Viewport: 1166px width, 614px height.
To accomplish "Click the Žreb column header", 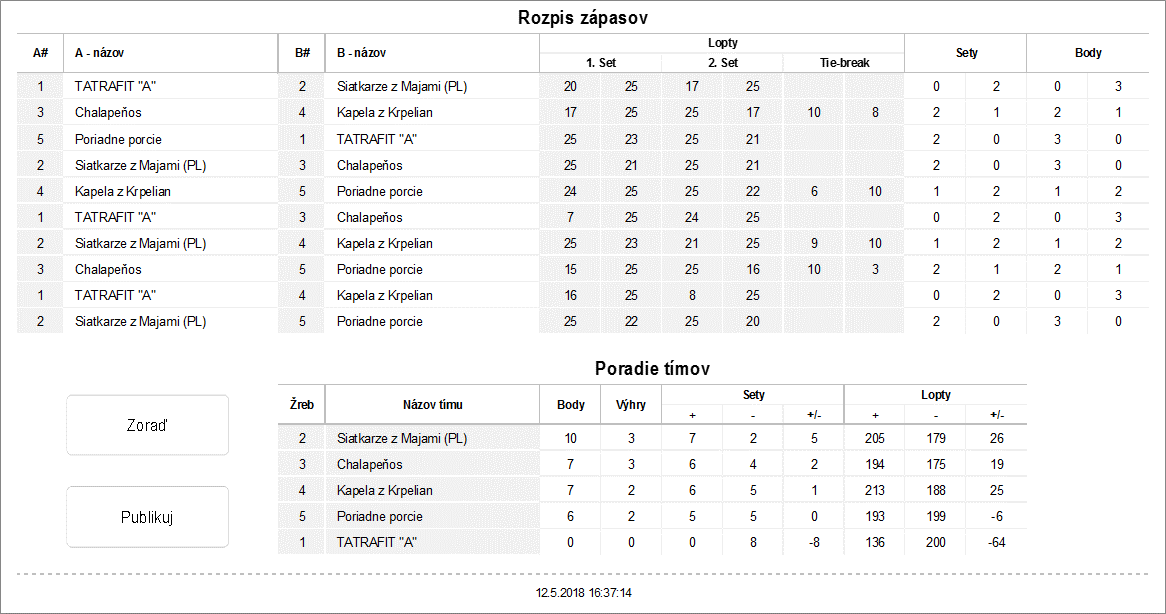I will pos(302,405).
